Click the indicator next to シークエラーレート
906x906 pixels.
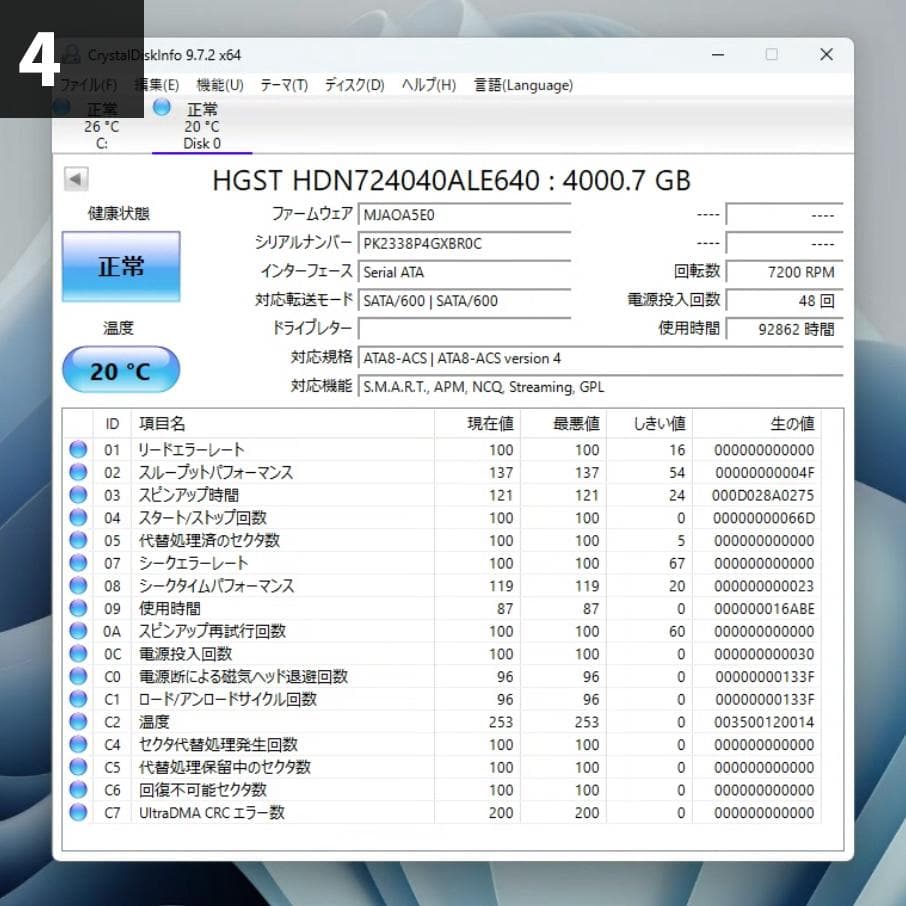click(78, 563)
